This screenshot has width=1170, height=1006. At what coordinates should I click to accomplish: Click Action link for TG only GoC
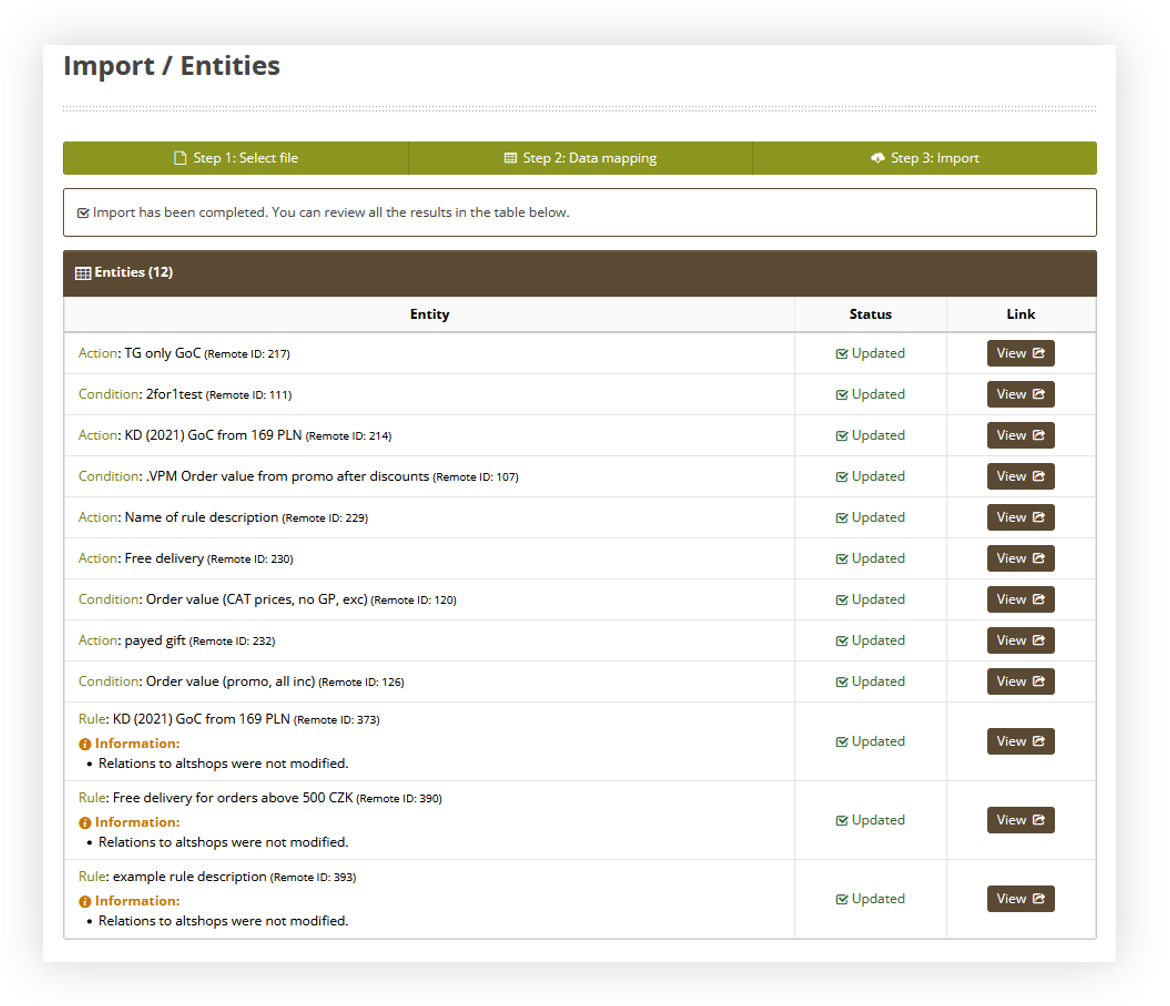click(98, 353)
